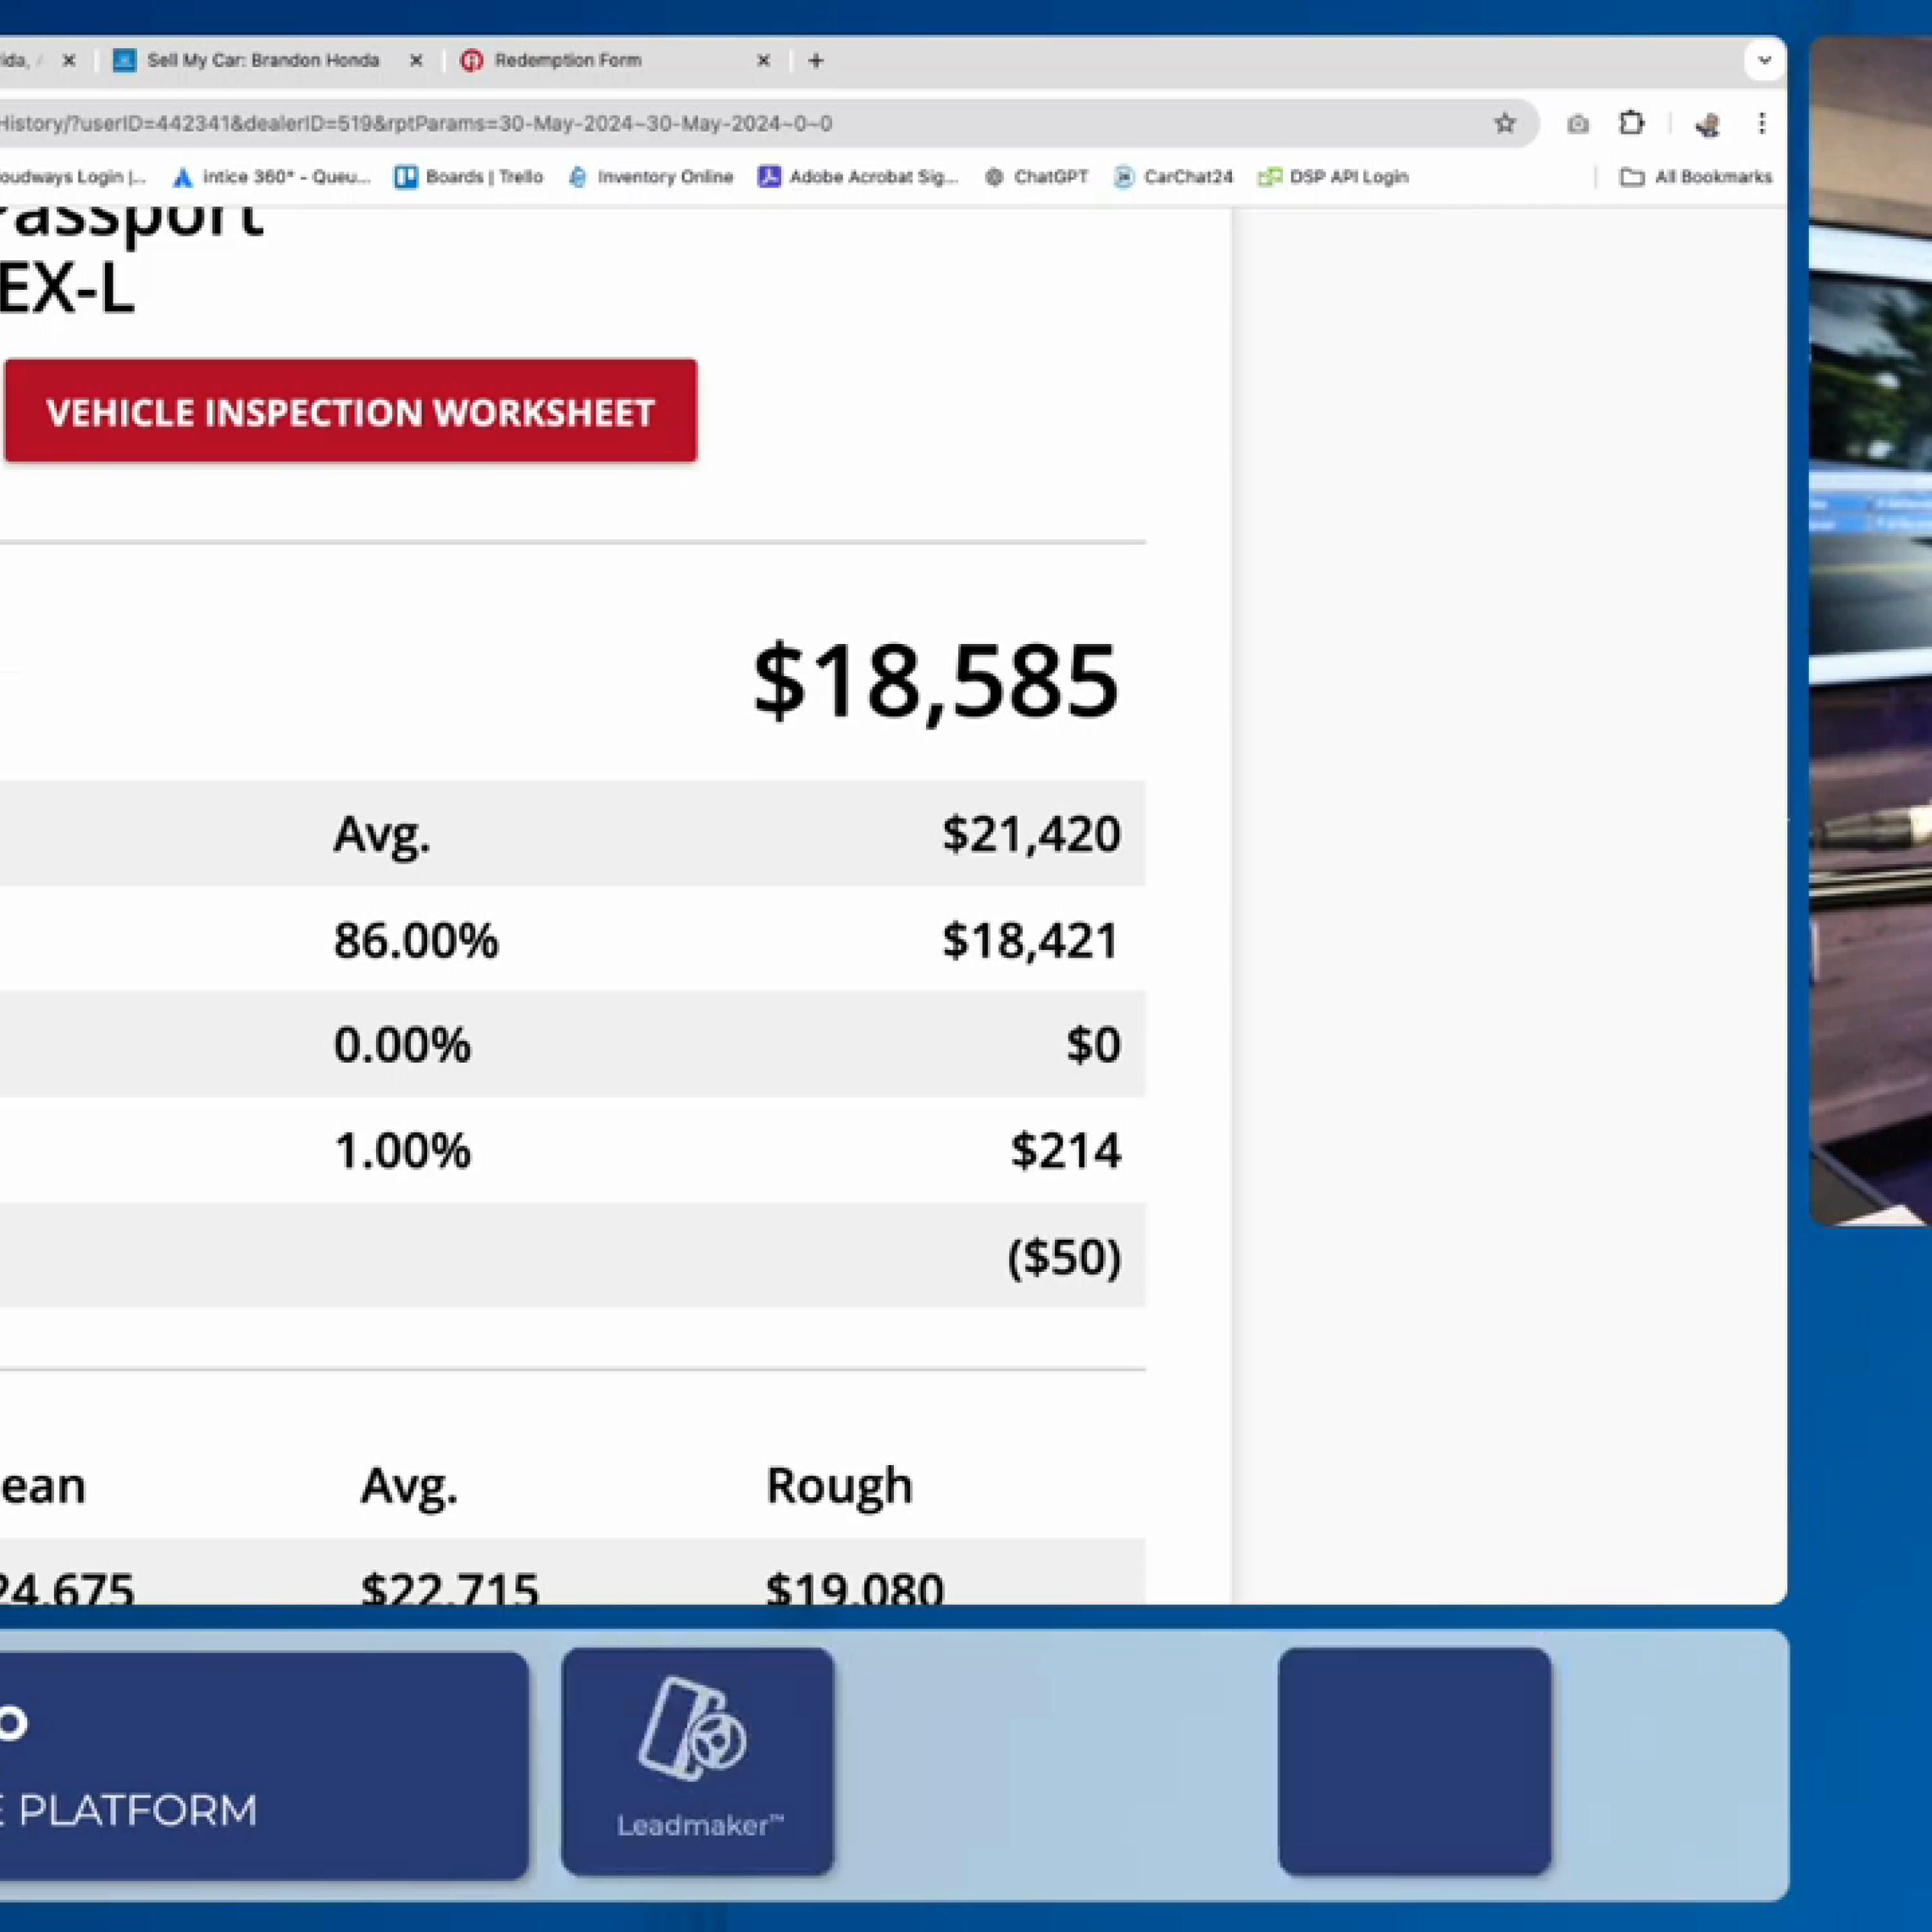Image resolution: width=1932 pixels, height=1932 pixels.
Task: Click the camera screenshot icon in toolbar
Action: [1577, 124]
